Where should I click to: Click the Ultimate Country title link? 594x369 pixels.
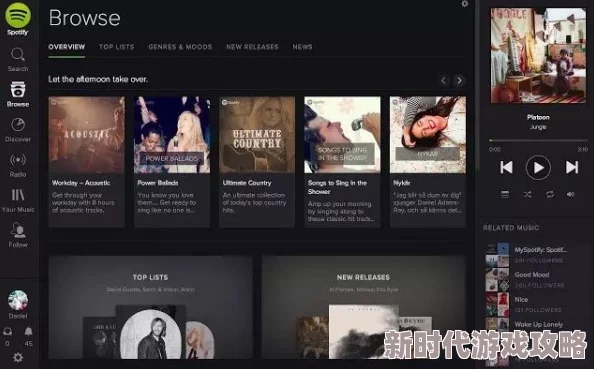247,183
